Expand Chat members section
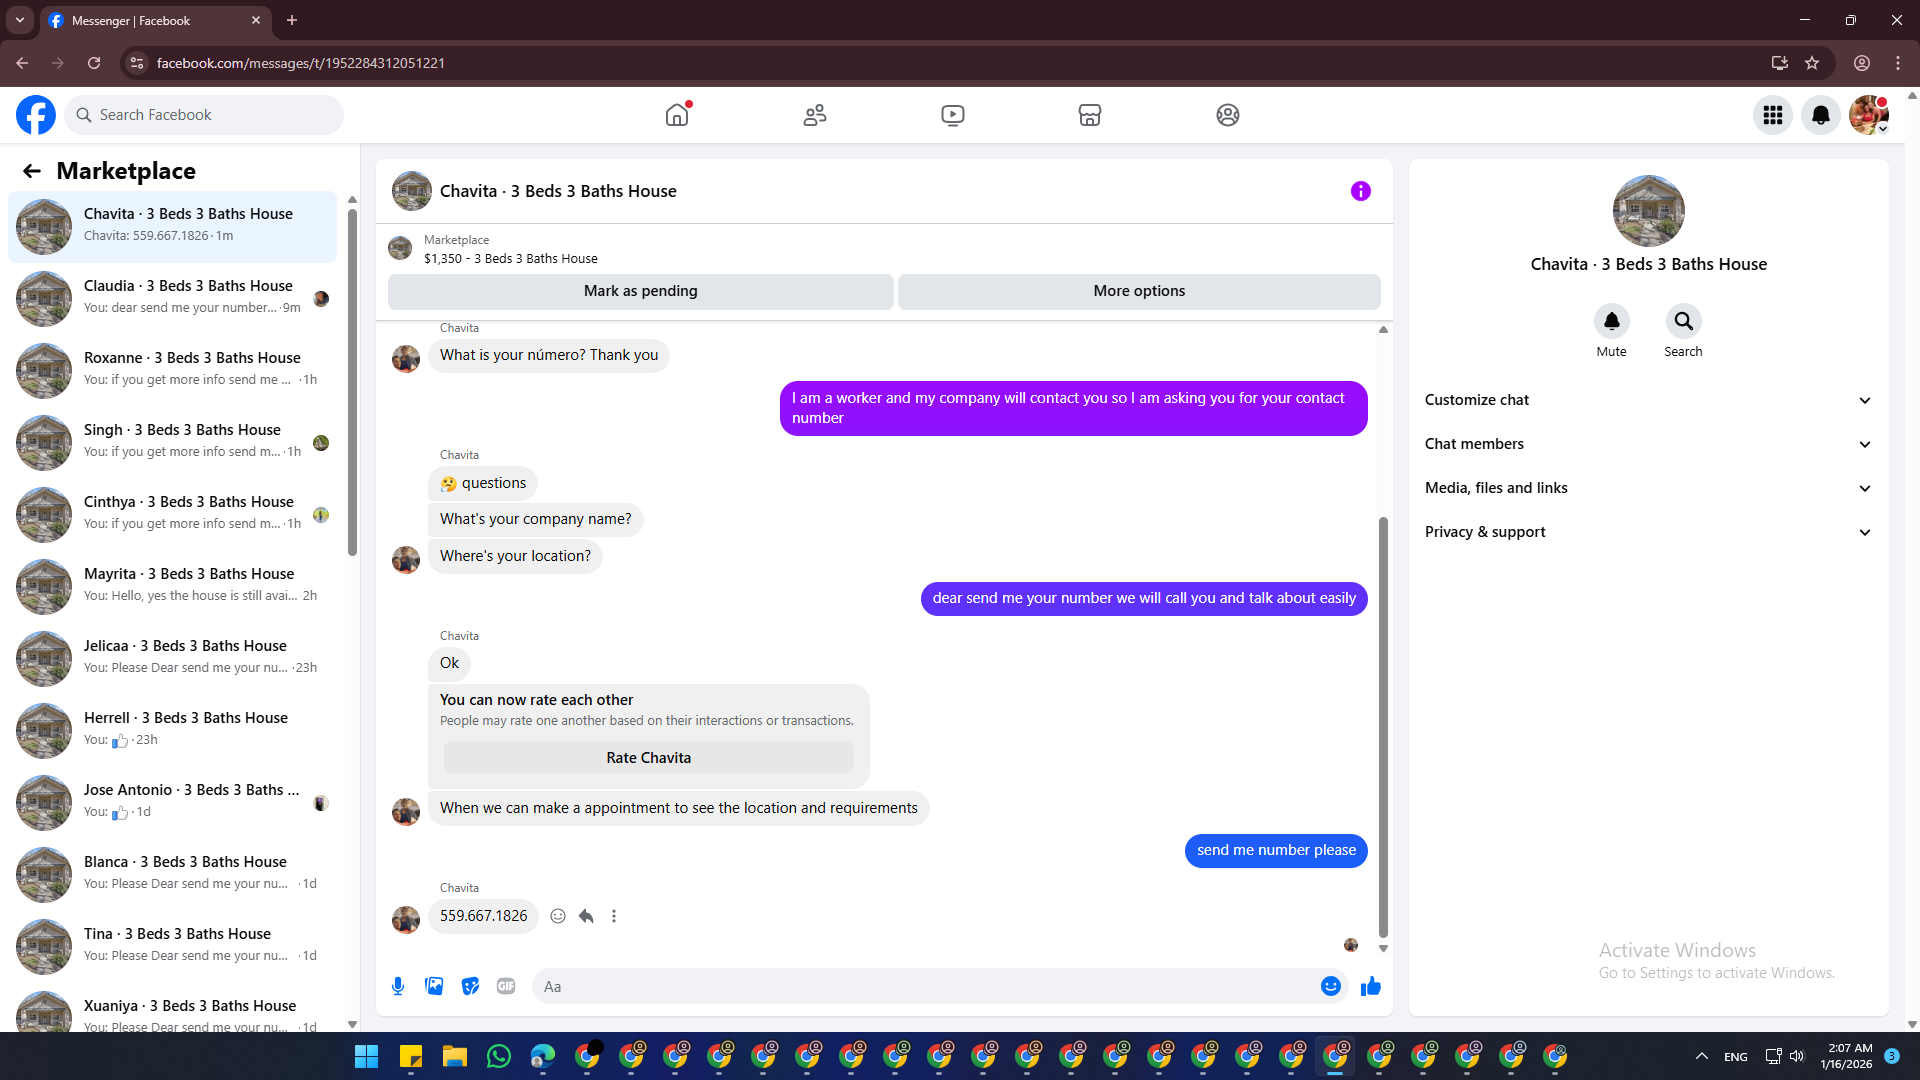This screenshot has height=1080, width=1920. (x=1647, y=444)
